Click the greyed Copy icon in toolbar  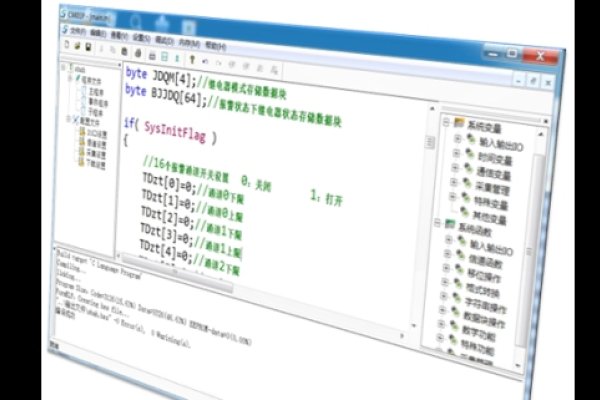(112, 50)
